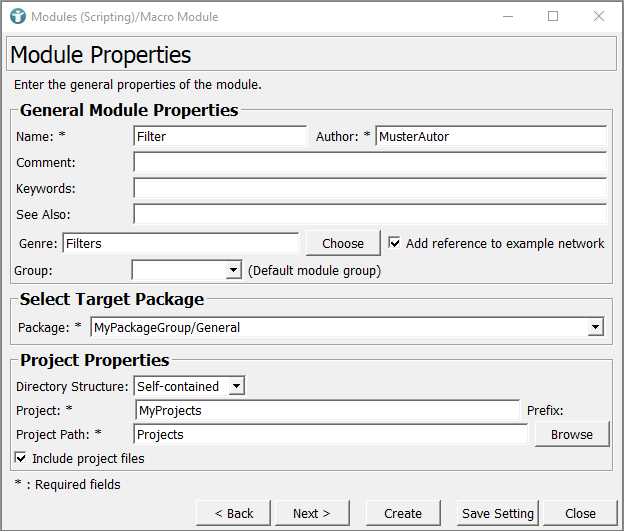Uncheck Include project files
Screen dimensions: 624x531
tap(22, 459)
